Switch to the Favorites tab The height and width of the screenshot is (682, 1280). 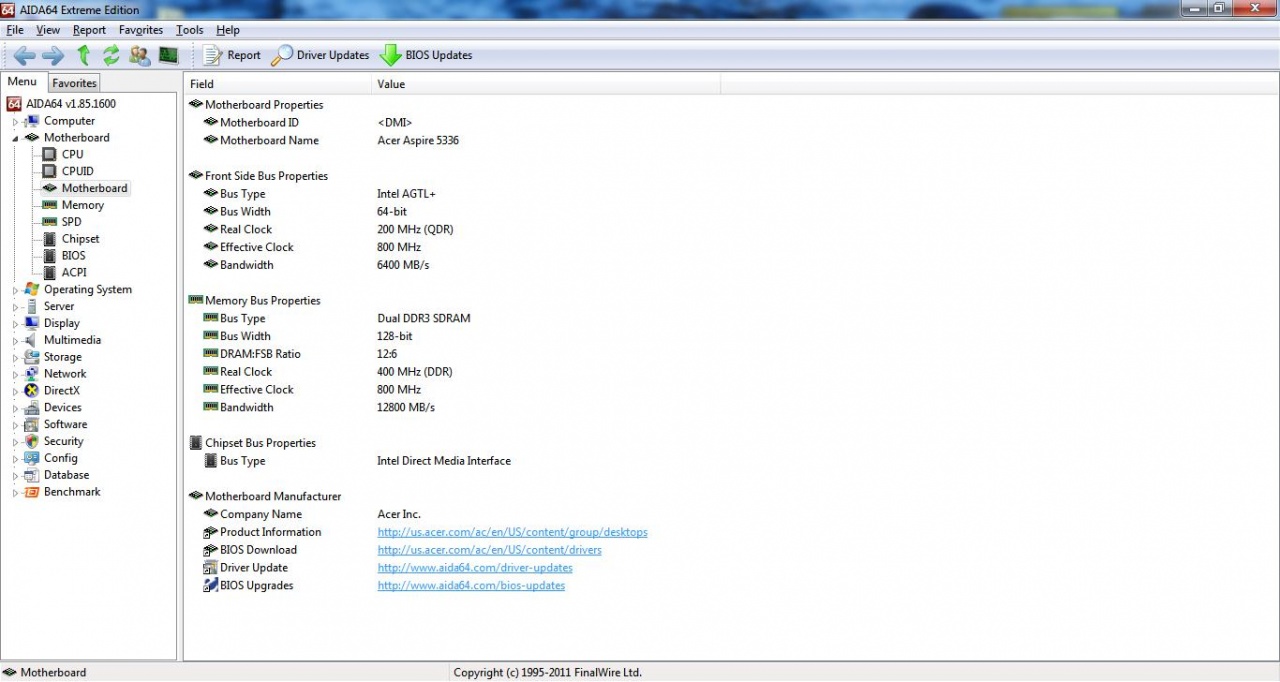[74, 83]
